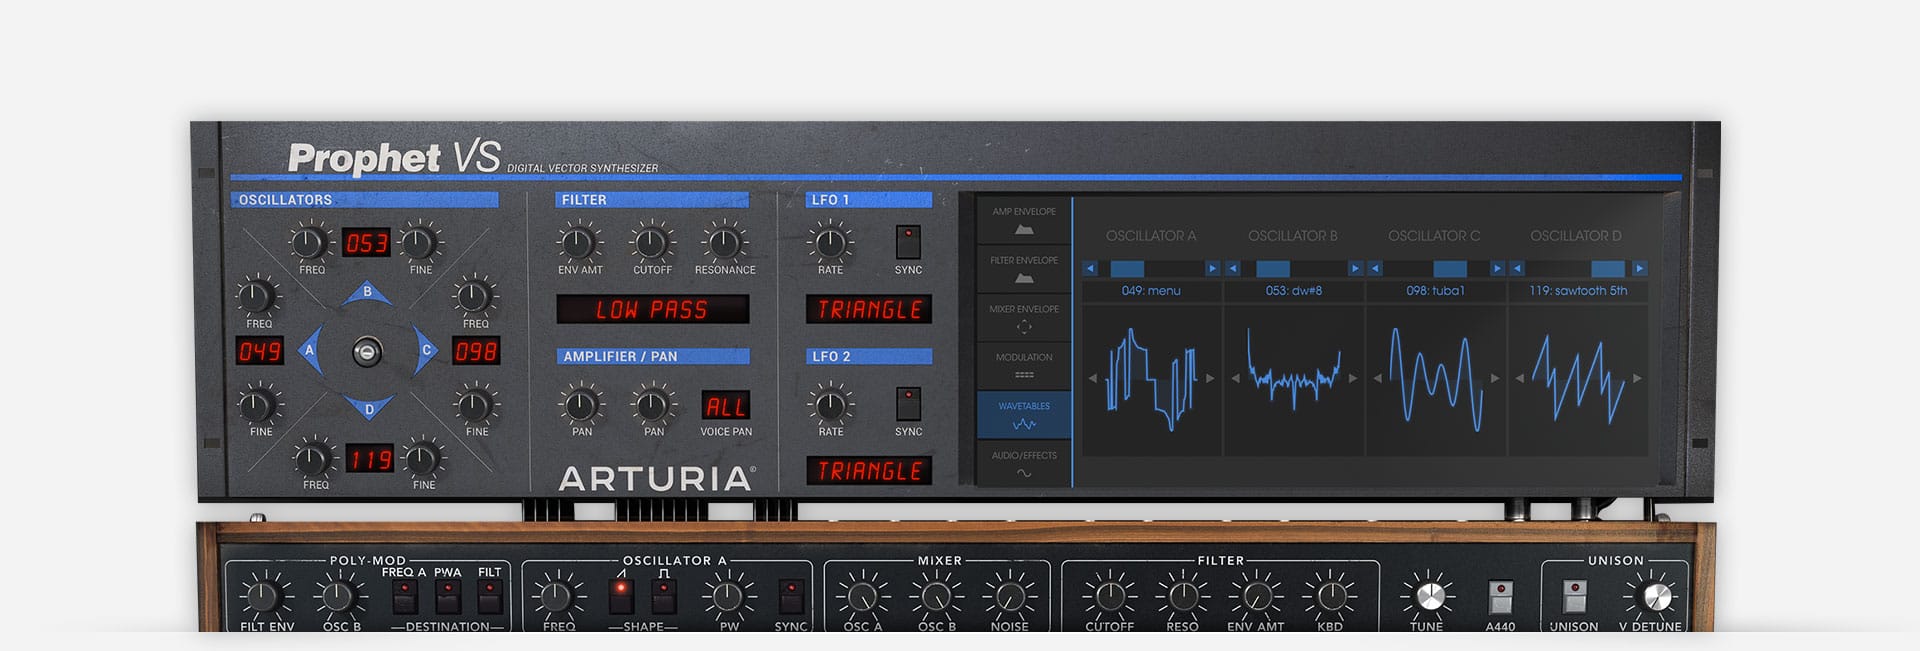Click the LFO 1 RATE knob
1920x651 pixels.
pos(830,243)
